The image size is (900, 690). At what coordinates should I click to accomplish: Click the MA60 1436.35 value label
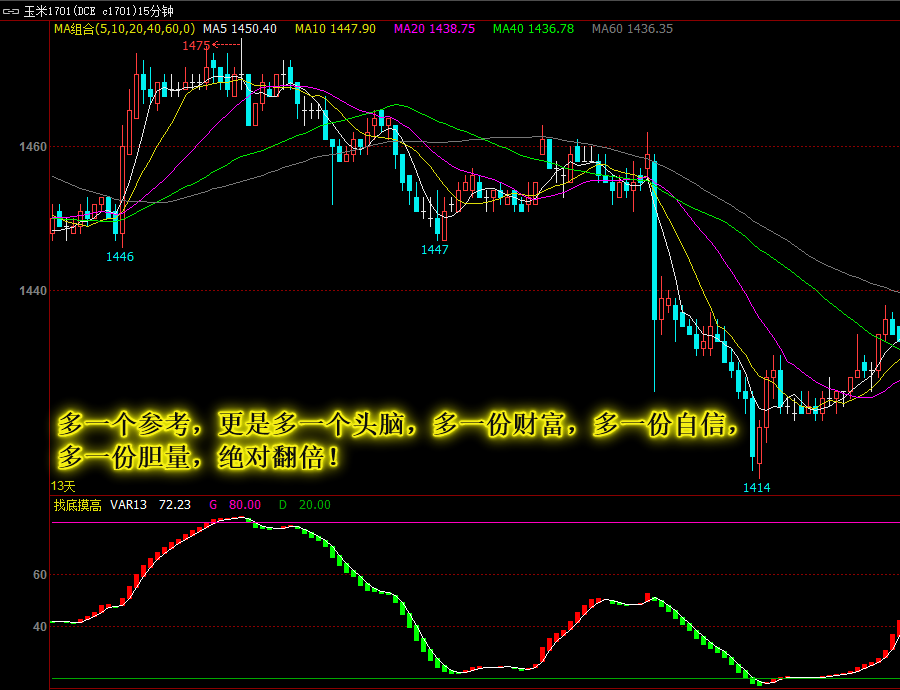click(x=632, y=29)
